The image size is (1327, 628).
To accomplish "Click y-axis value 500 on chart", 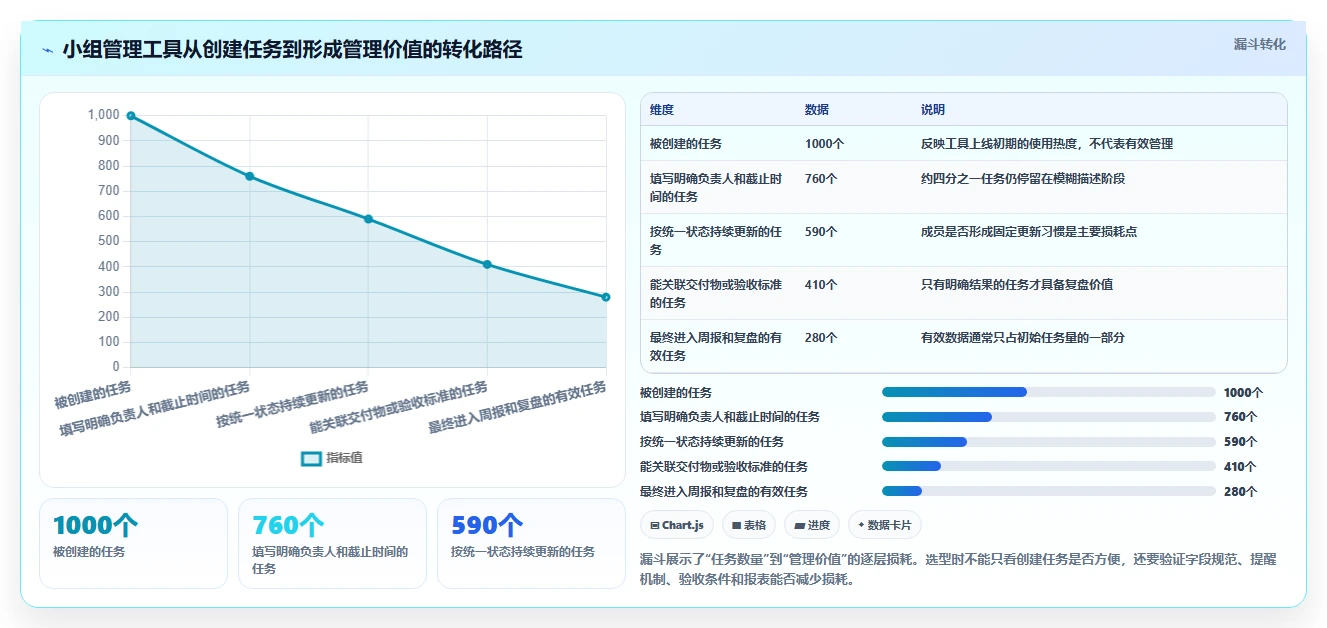I will pyautogui.click(x=107, y=241).
